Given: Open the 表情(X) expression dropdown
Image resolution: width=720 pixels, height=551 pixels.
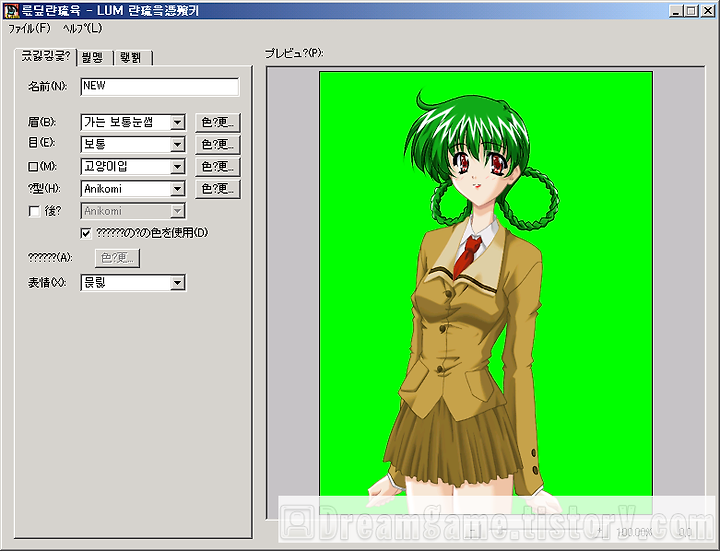Looking at the screenshot, I should pyautogui.click(x=133, y=283).
